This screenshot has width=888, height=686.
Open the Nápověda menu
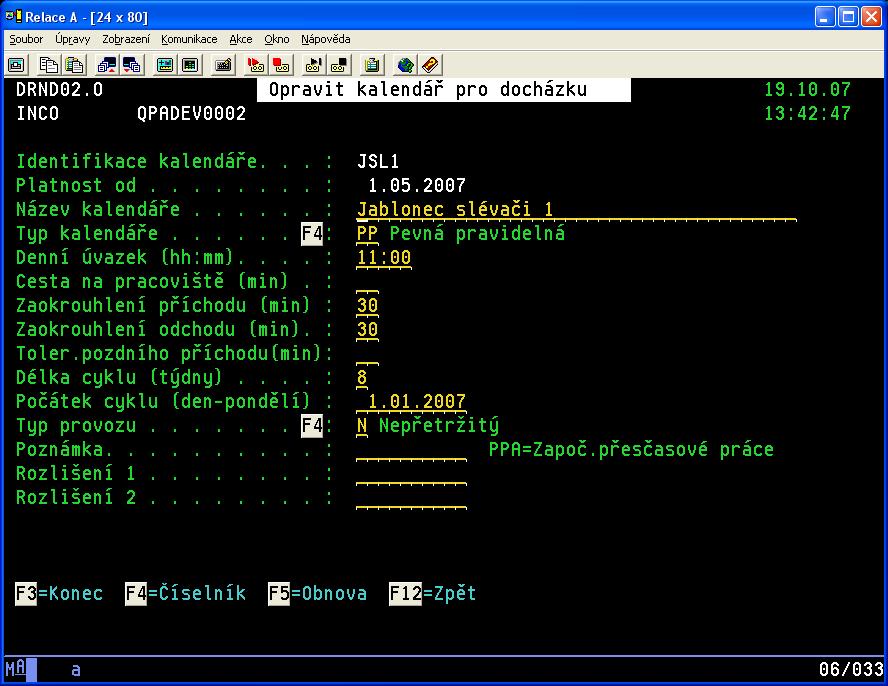pos(325,39)
